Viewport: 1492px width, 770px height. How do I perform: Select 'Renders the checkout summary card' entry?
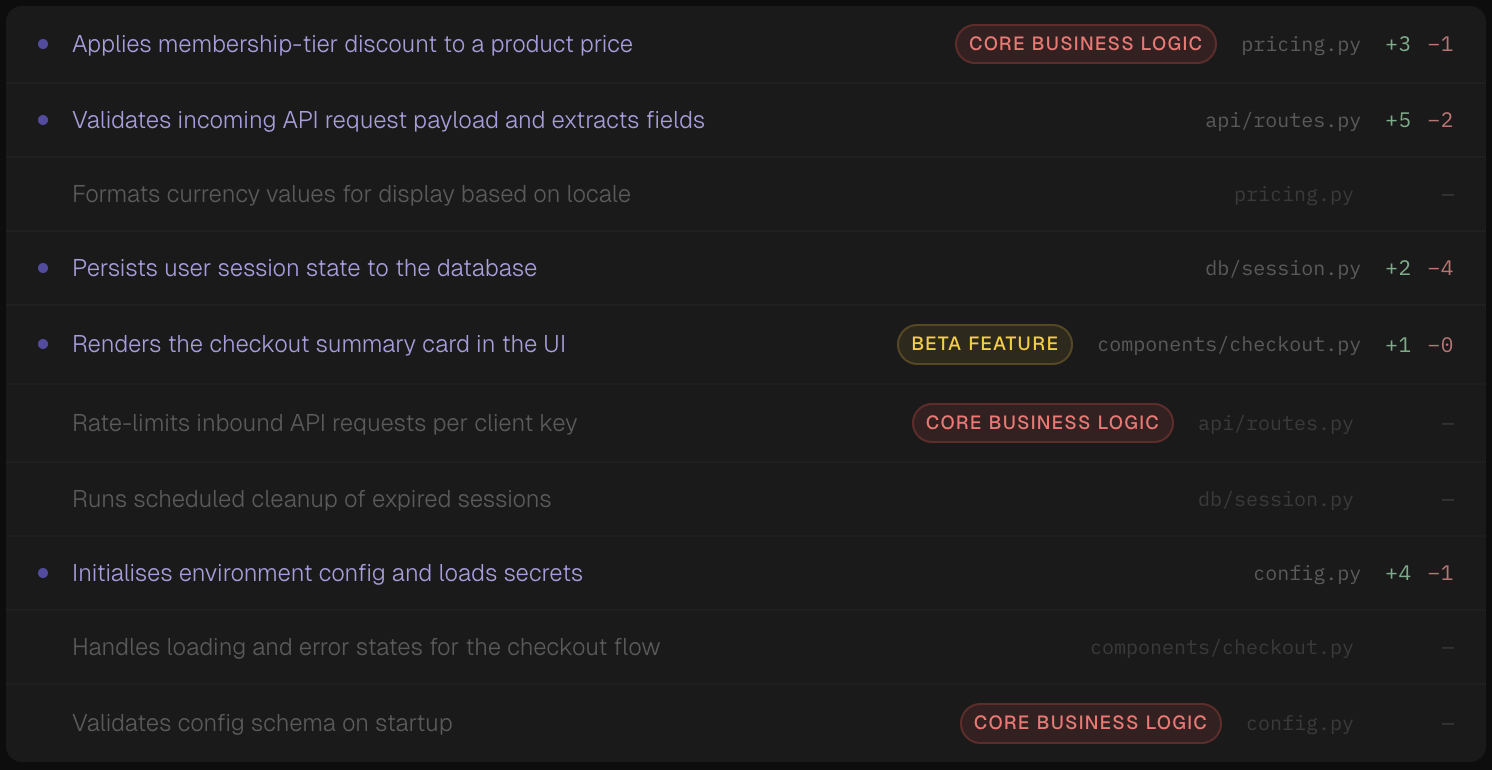(319, 344)
